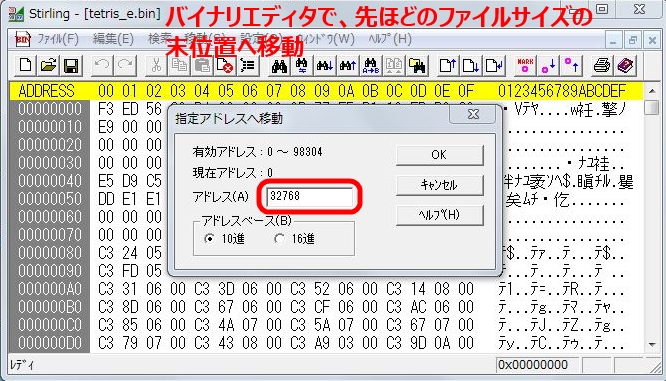Click the Undo arrow icon
This screenshot has height=381, width=666.
coord(102,65)
